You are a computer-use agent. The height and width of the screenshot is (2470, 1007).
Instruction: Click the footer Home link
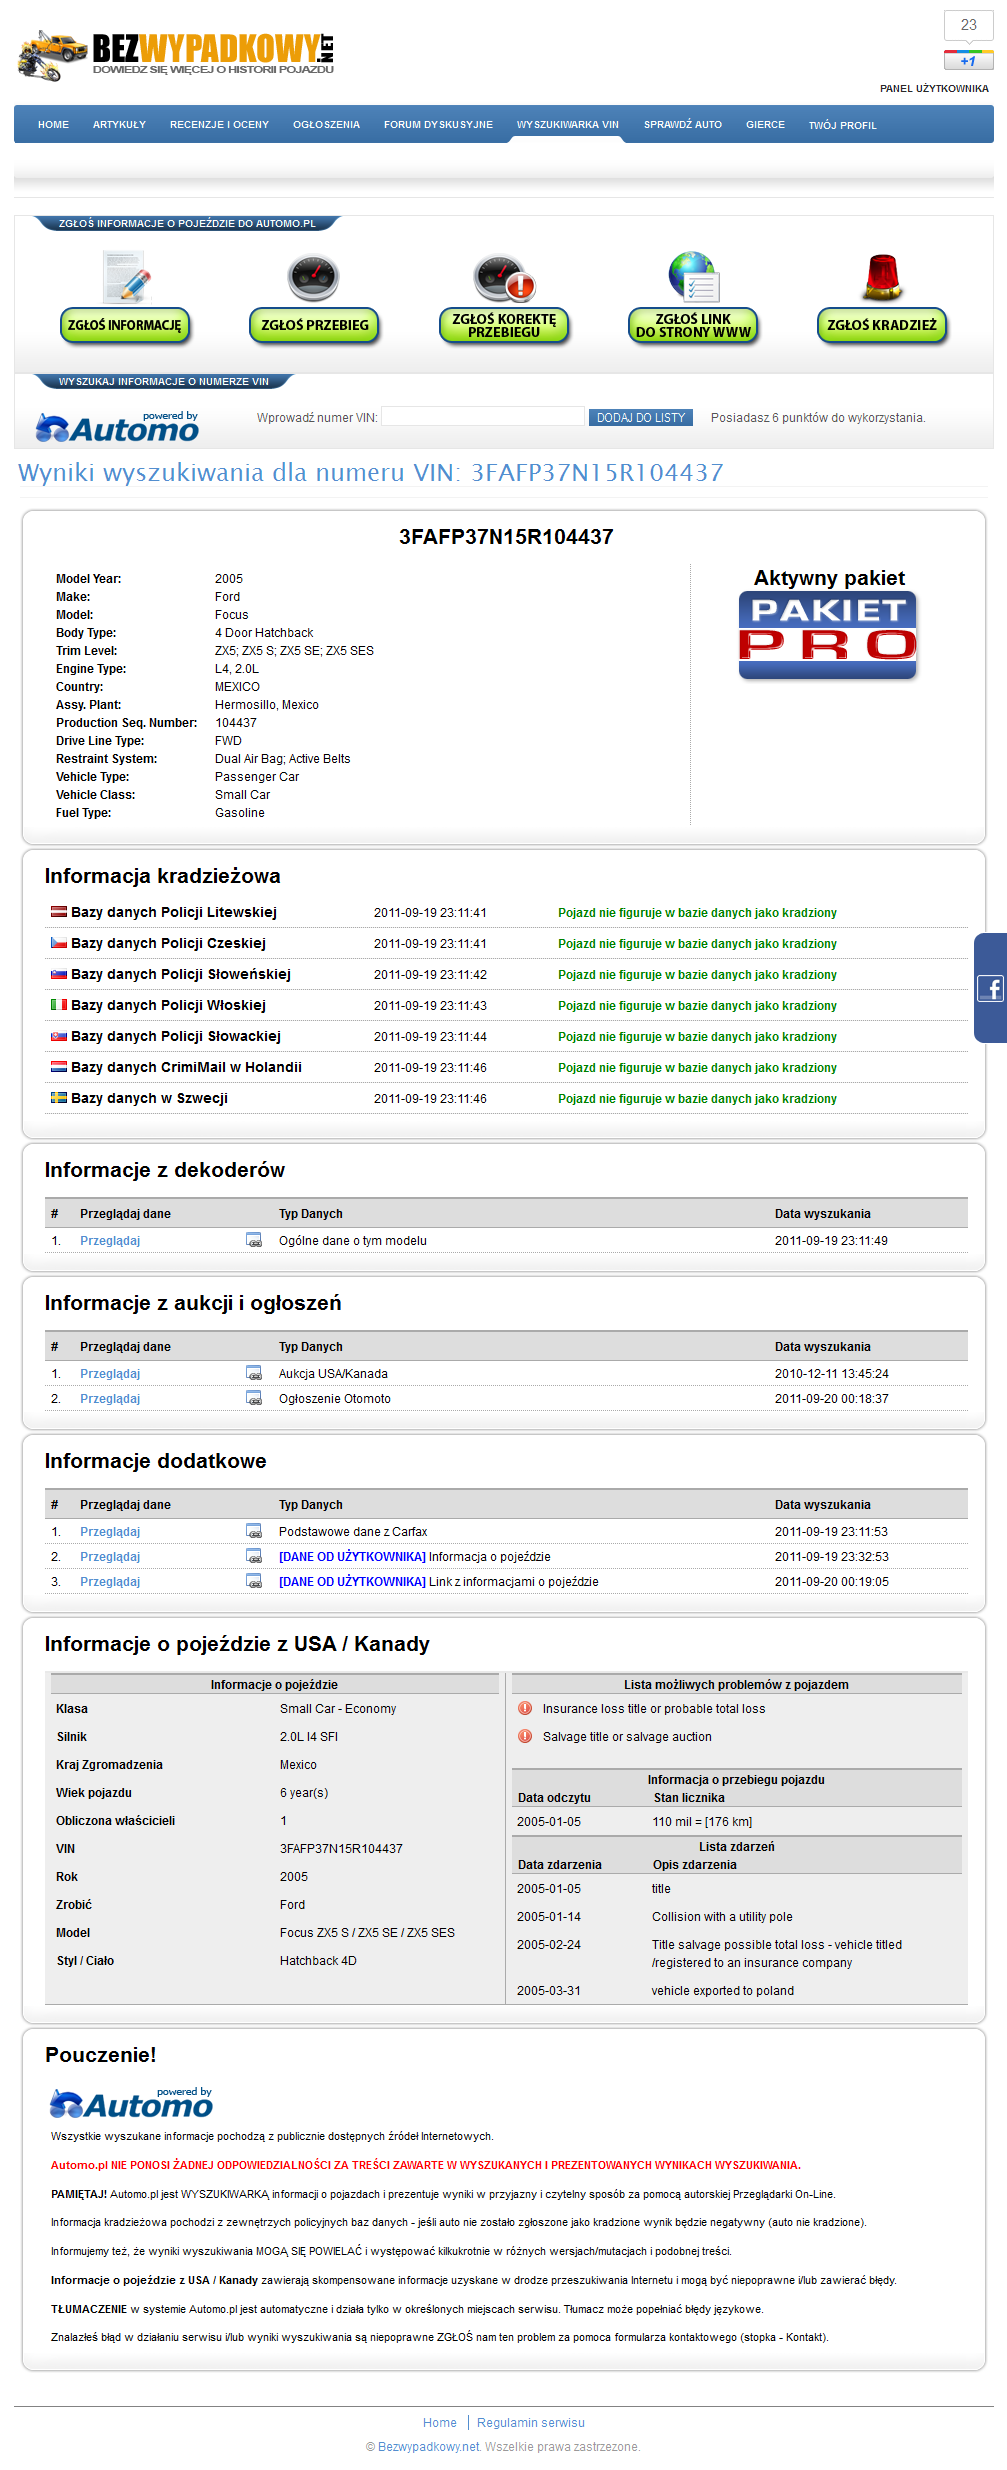point(440,2422)
